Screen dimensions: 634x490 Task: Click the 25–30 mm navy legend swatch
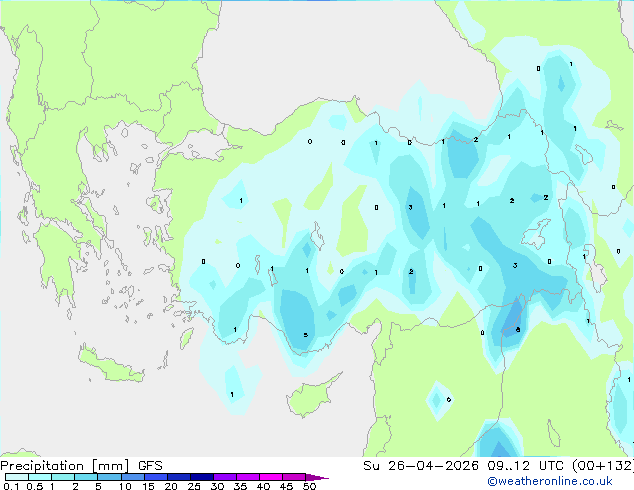tap(202, 477)
